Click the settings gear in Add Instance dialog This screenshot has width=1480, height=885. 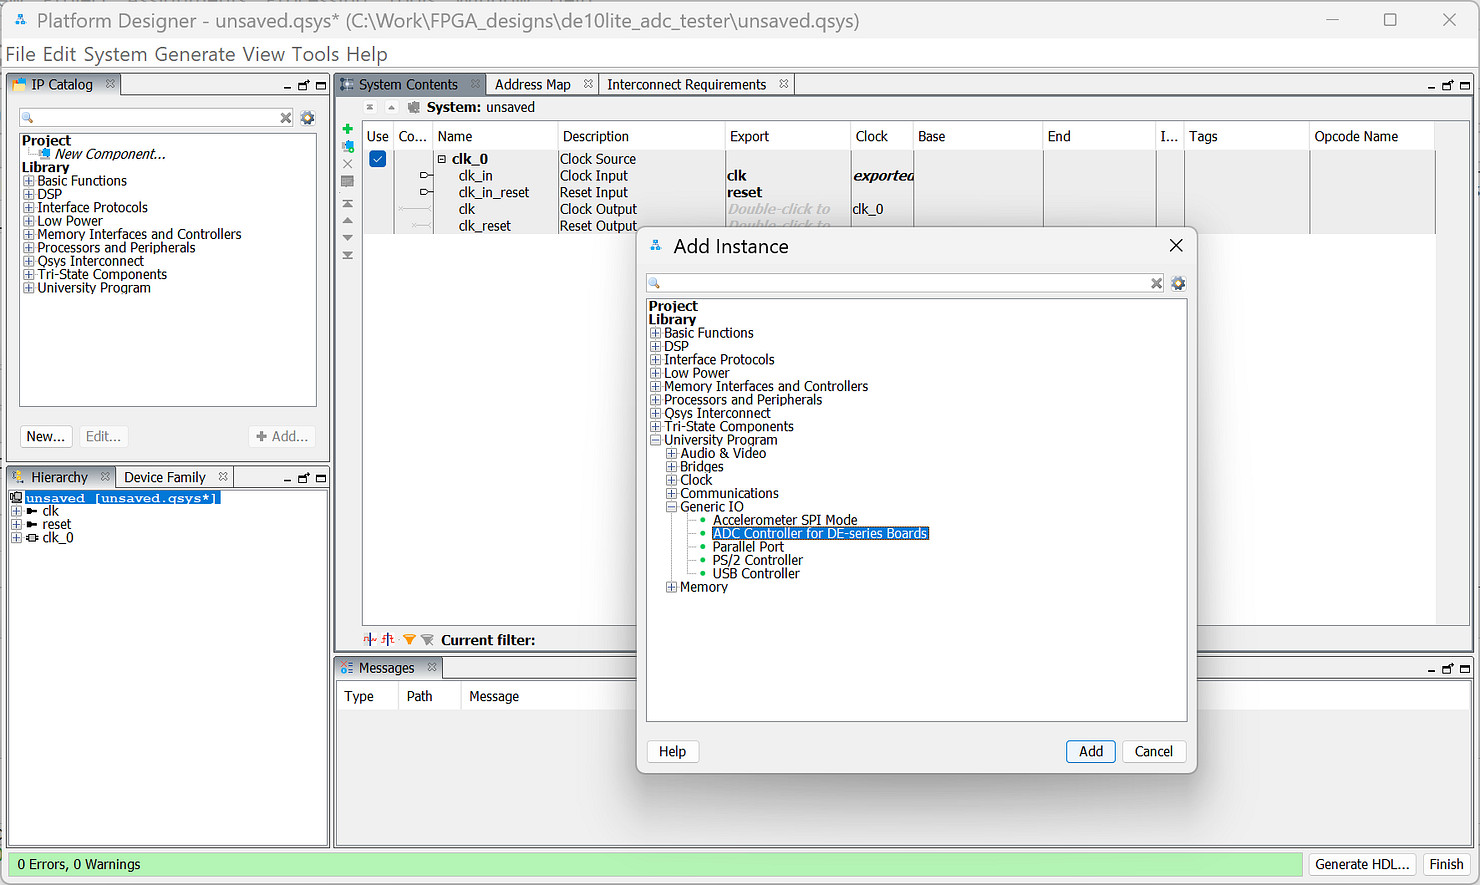(x=1178, y=284)
